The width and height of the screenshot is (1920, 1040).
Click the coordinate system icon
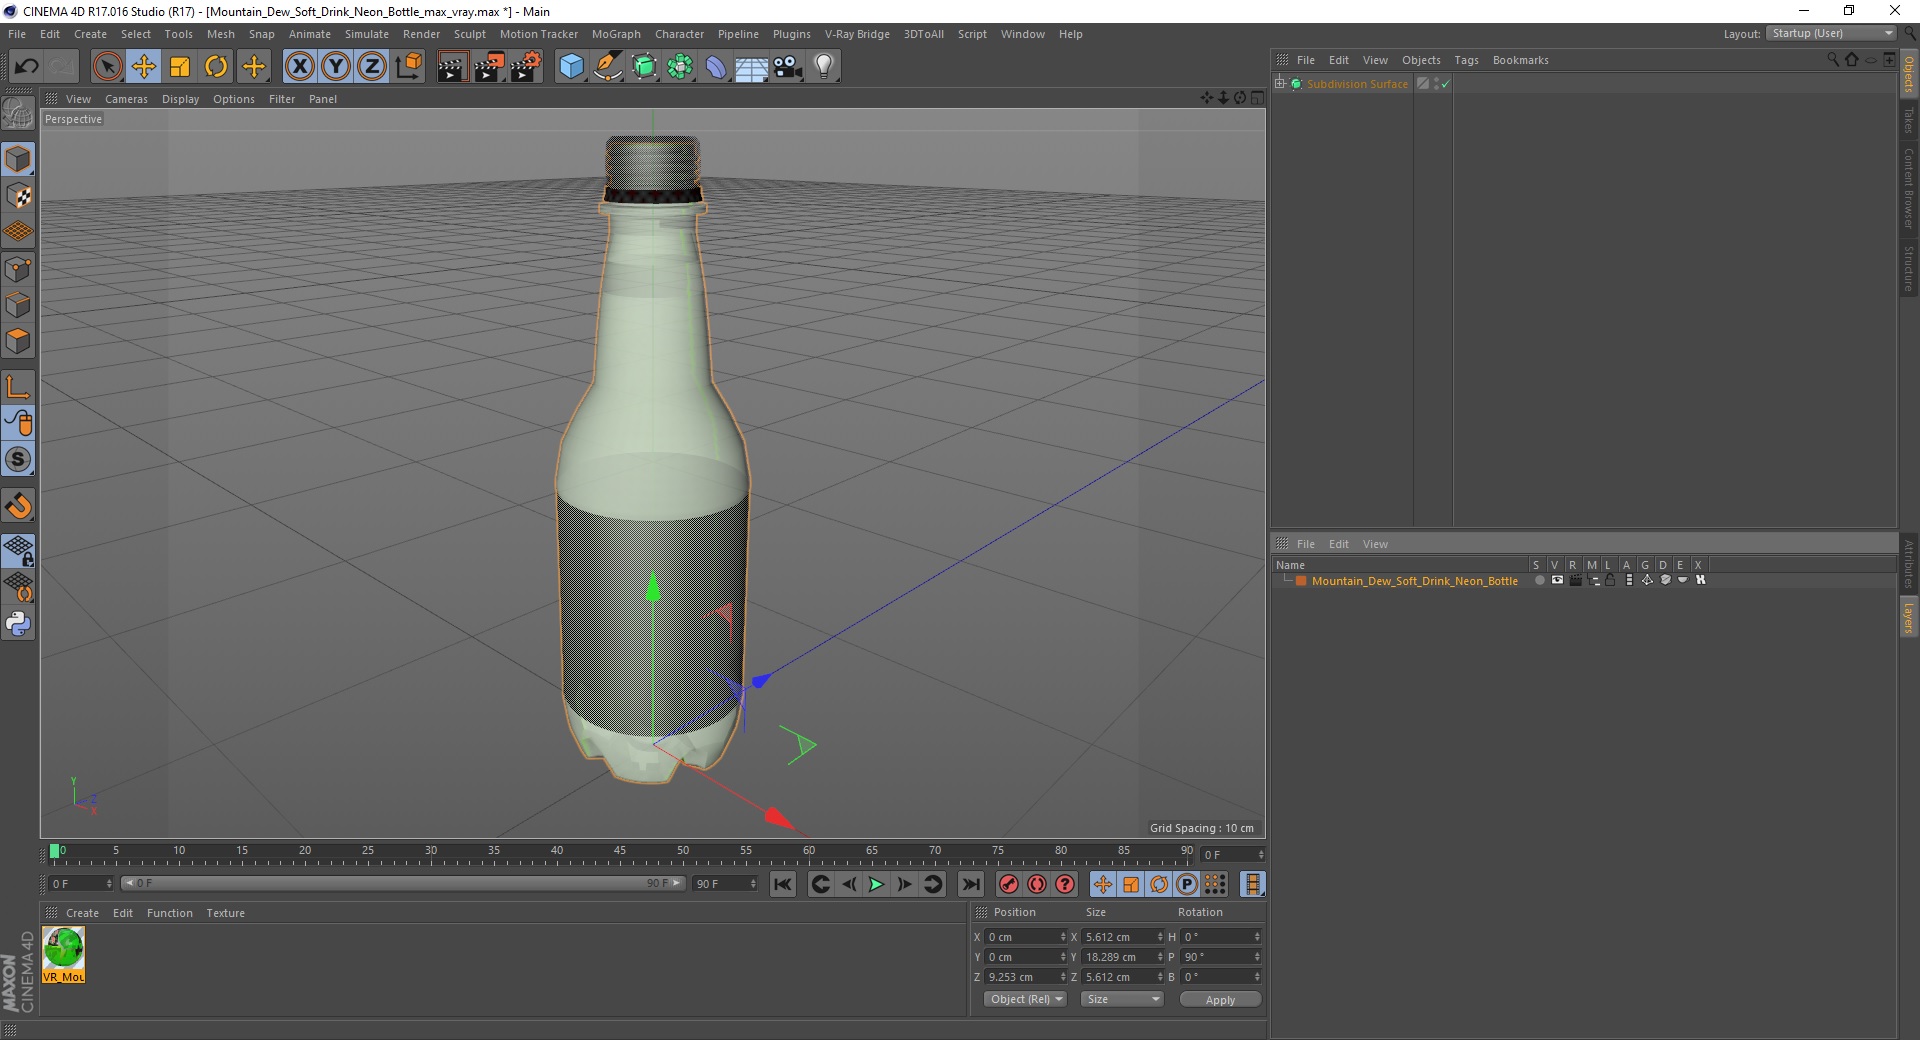click(x=408, y=67)
